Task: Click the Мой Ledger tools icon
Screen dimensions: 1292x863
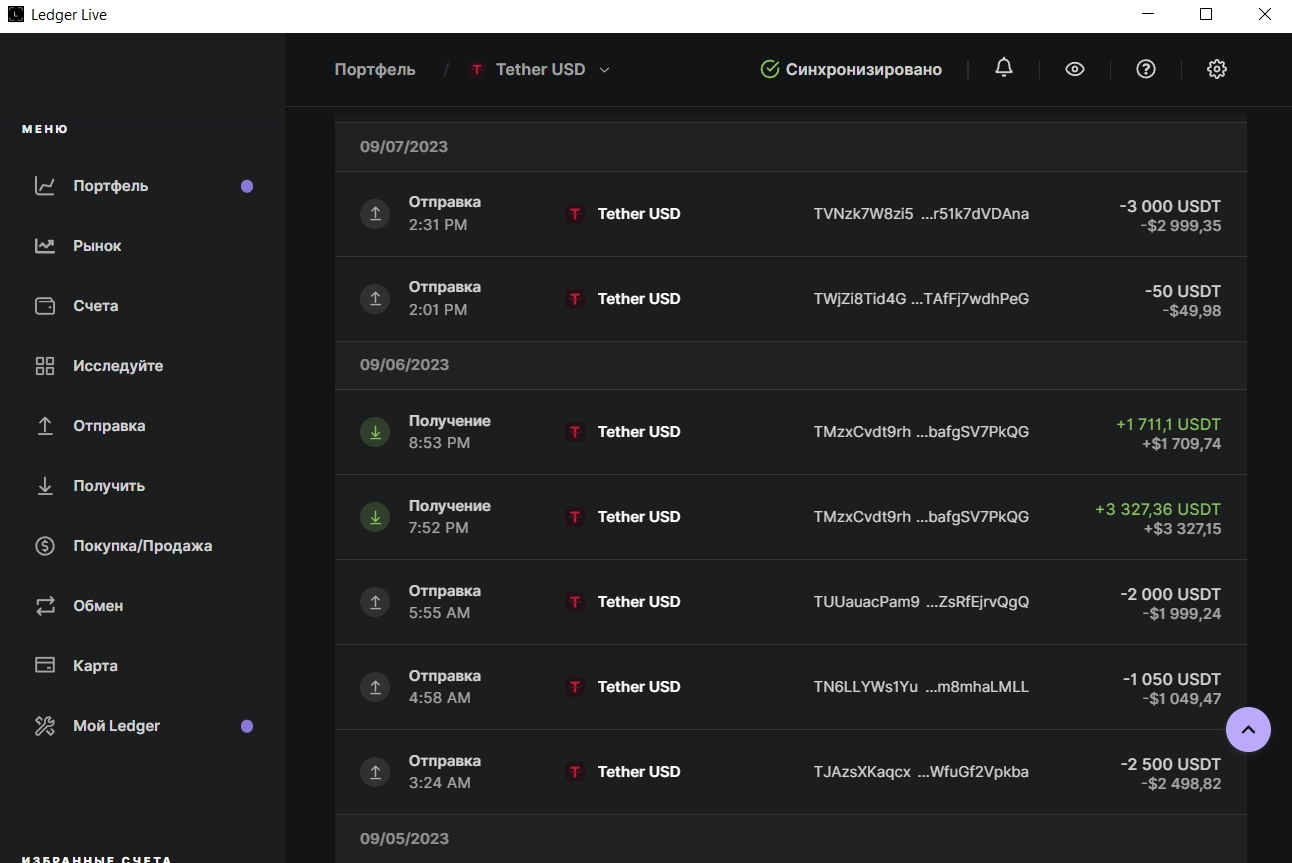Action: point(45,726)
